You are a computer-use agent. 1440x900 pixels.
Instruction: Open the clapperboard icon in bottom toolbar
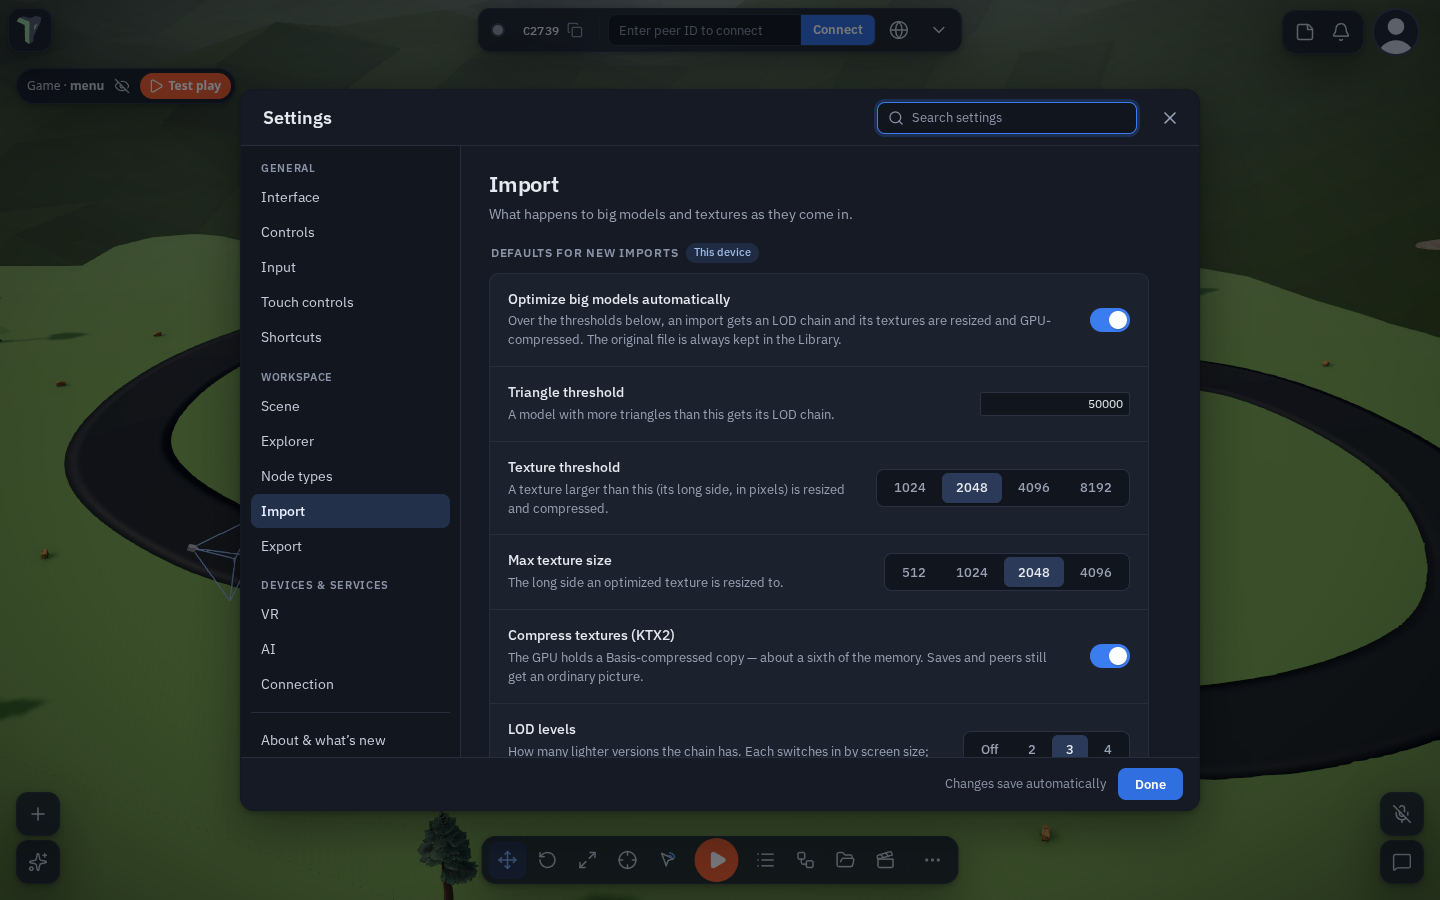pos(886,860)
